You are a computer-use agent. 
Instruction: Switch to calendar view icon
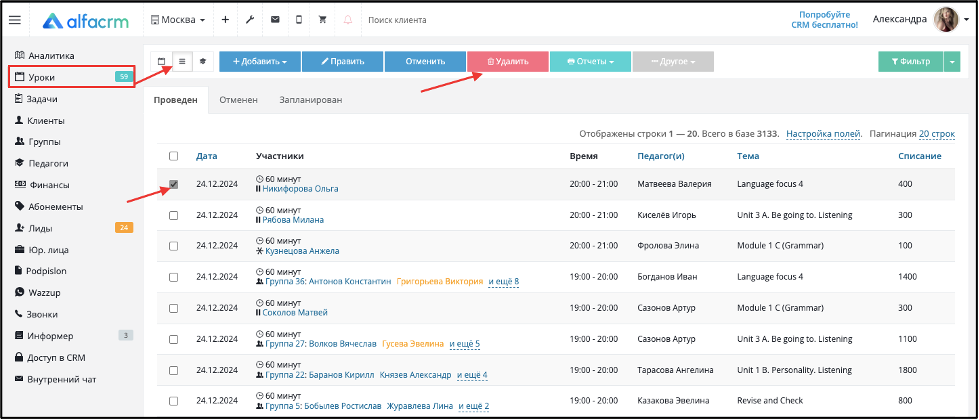tap(162, 62)
